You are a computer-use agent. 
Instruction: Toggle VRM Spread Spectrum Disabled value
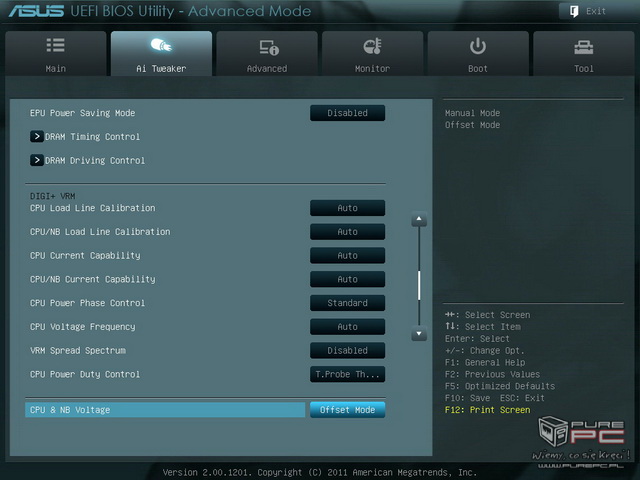347,351
